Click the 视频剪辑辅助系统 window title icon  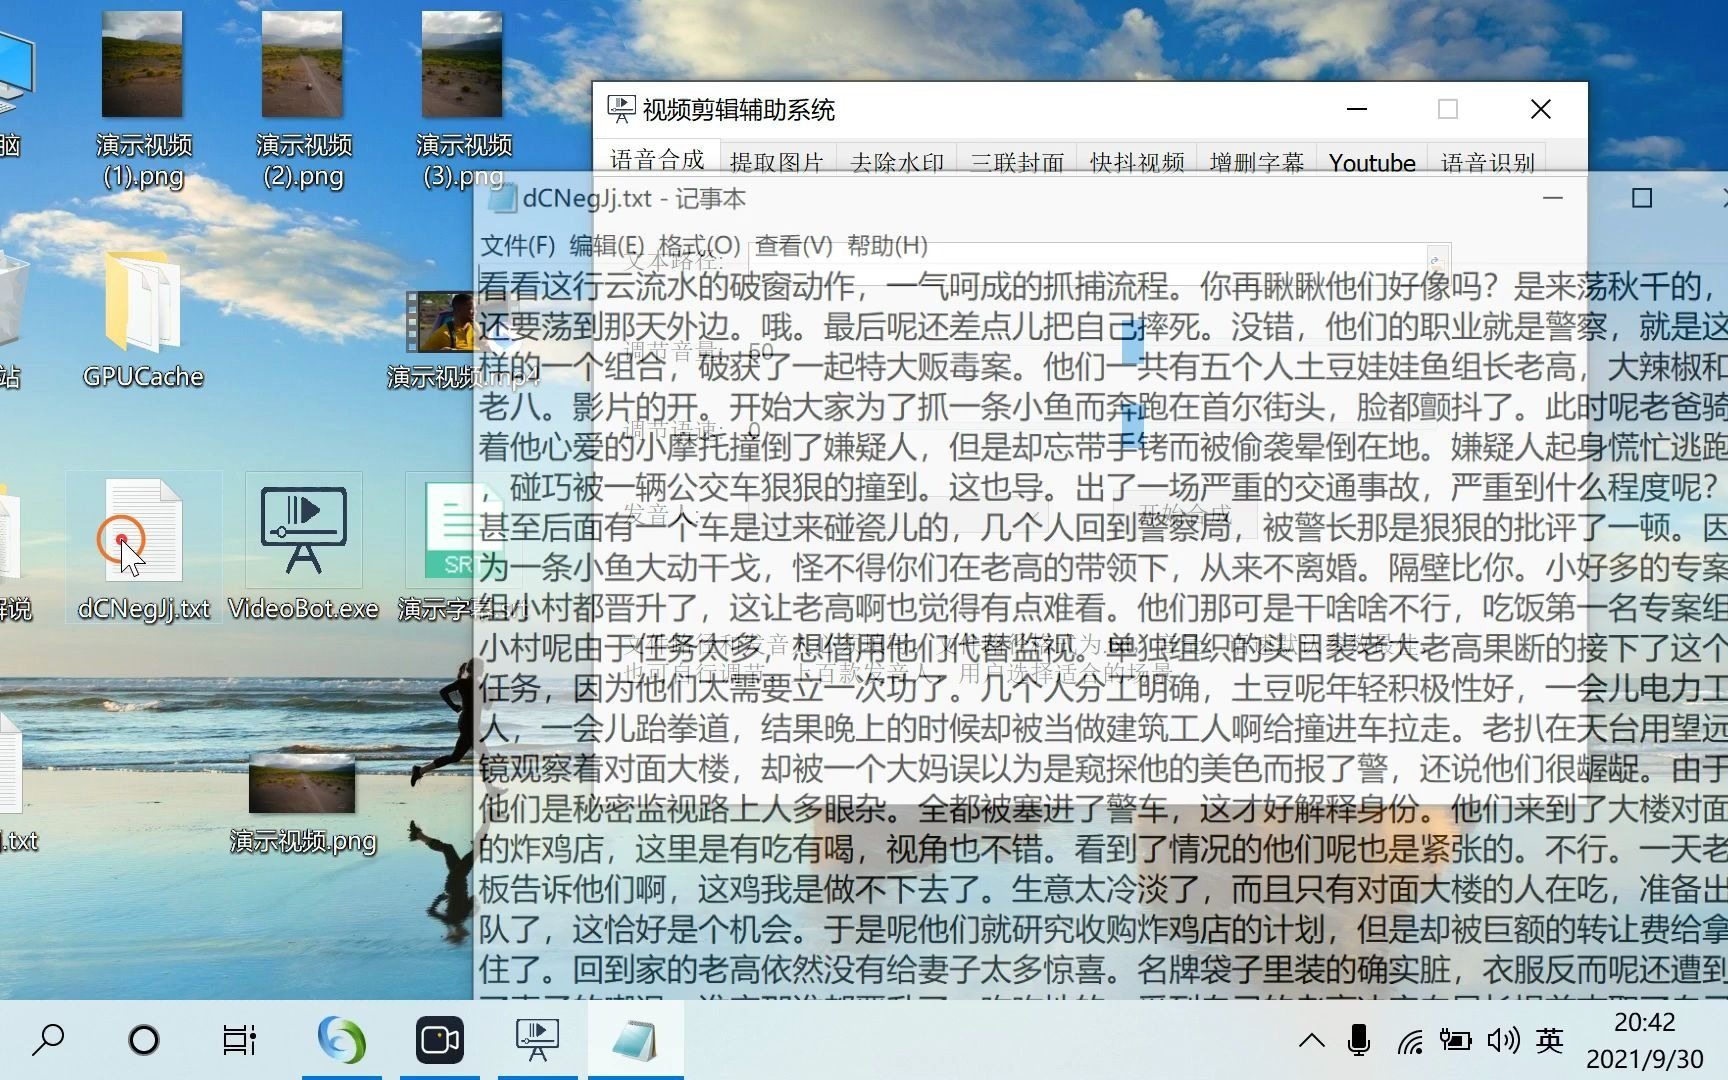(x=621, y=109)
